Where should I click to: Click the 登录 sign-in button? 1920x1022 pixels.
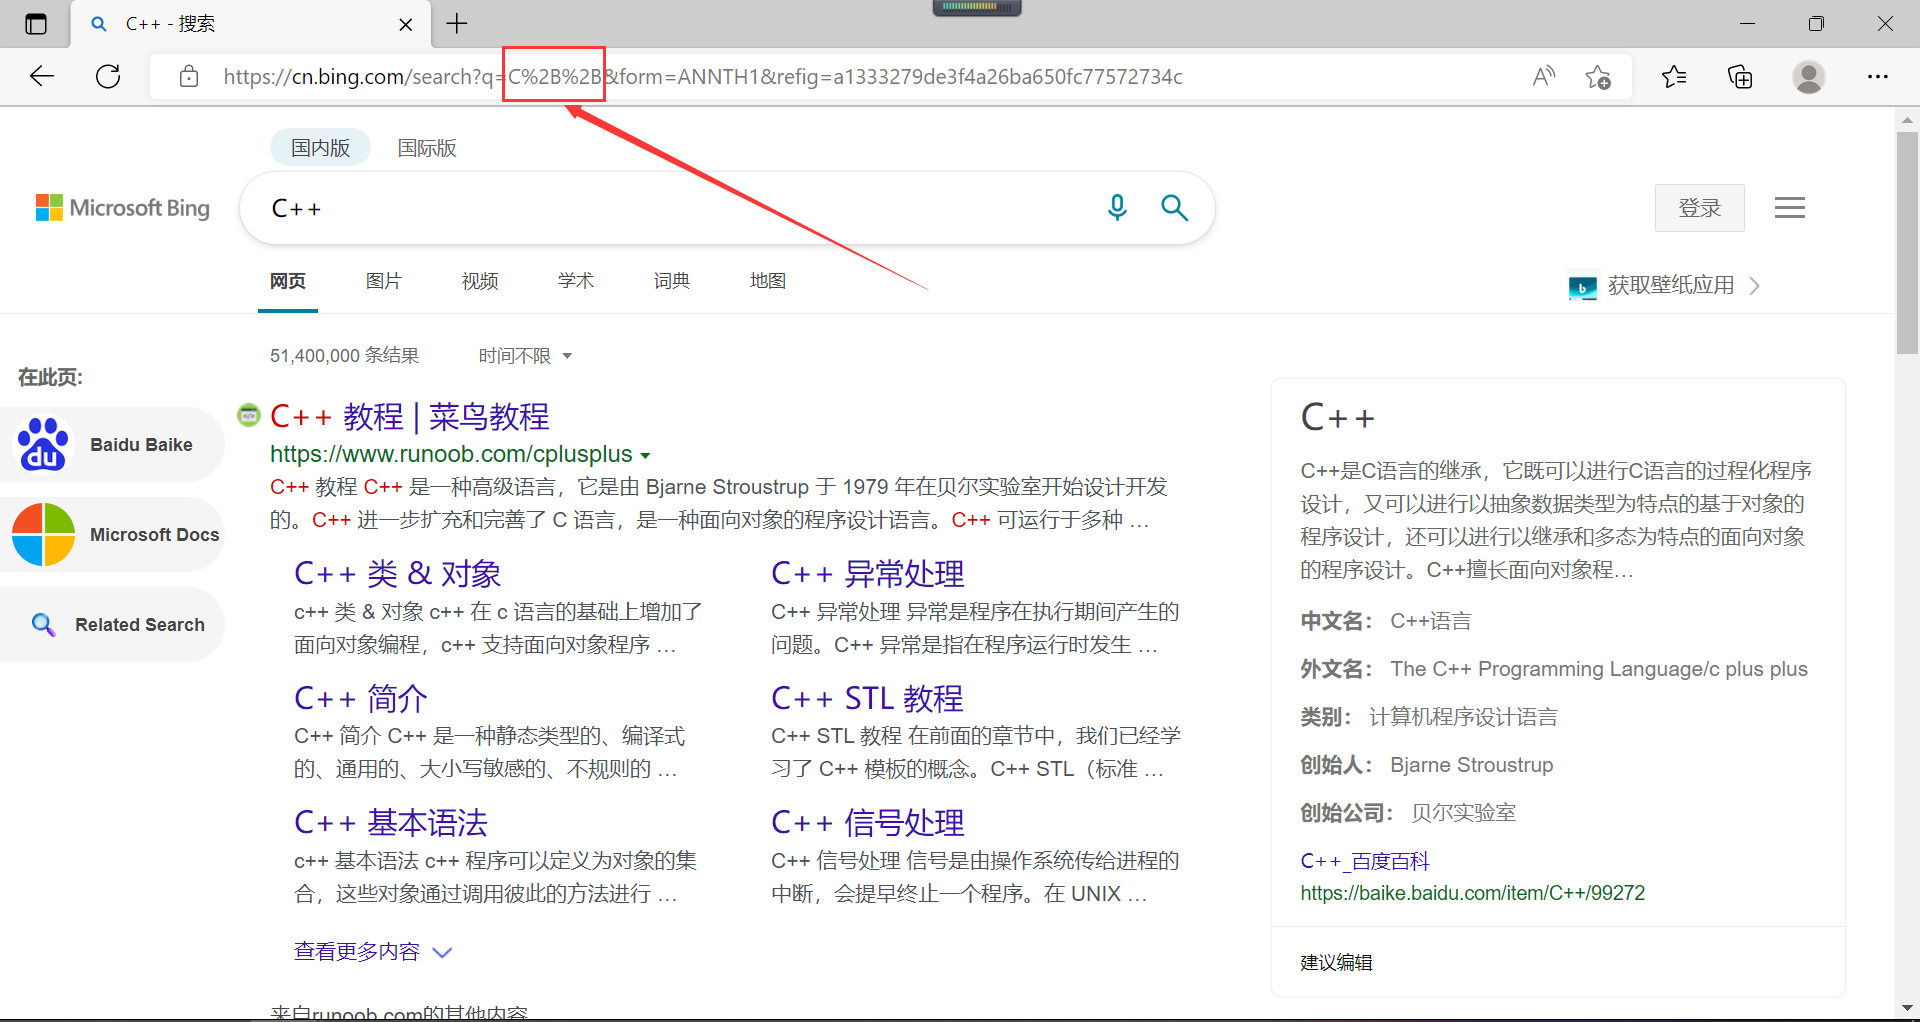click(x=1699, y=208)
